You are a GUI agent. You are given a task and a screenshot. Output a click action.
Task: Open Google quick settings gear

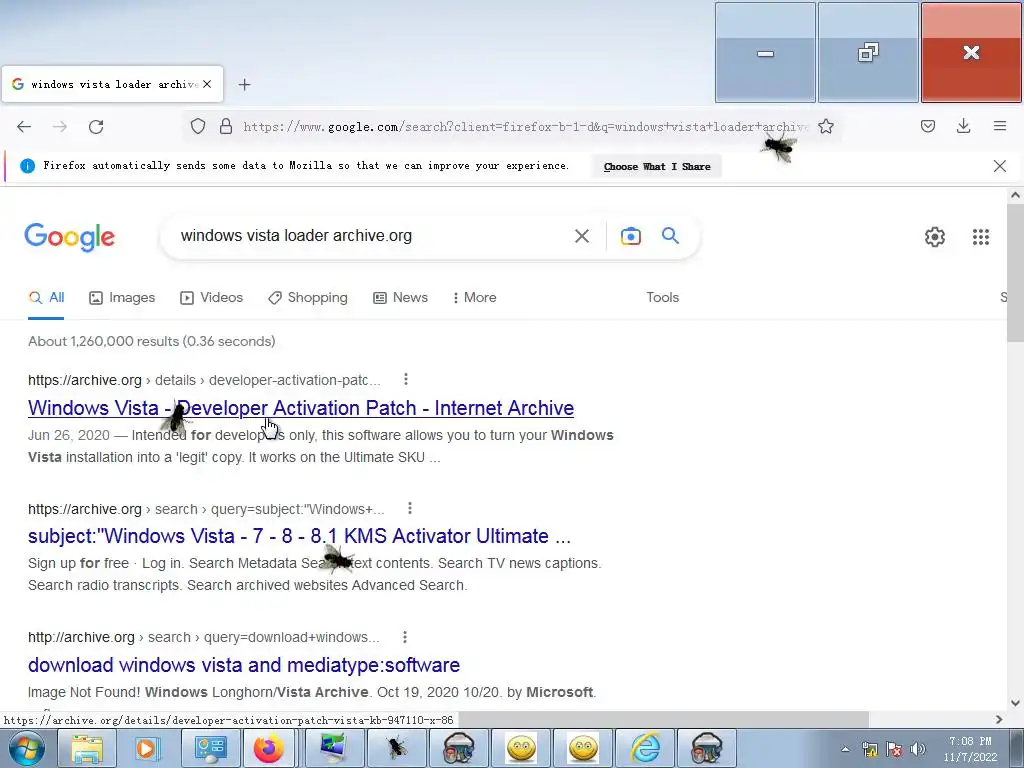[x=935, y=236]
